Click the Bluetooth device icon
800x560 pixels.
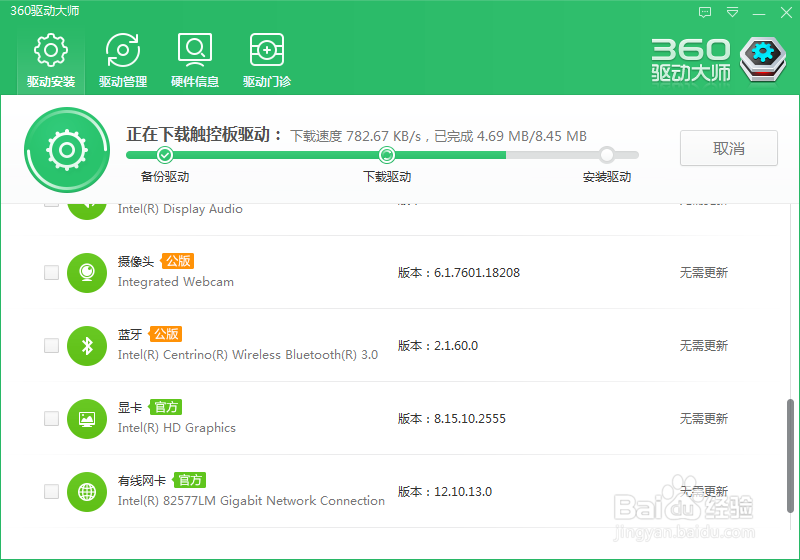(87, 346)
